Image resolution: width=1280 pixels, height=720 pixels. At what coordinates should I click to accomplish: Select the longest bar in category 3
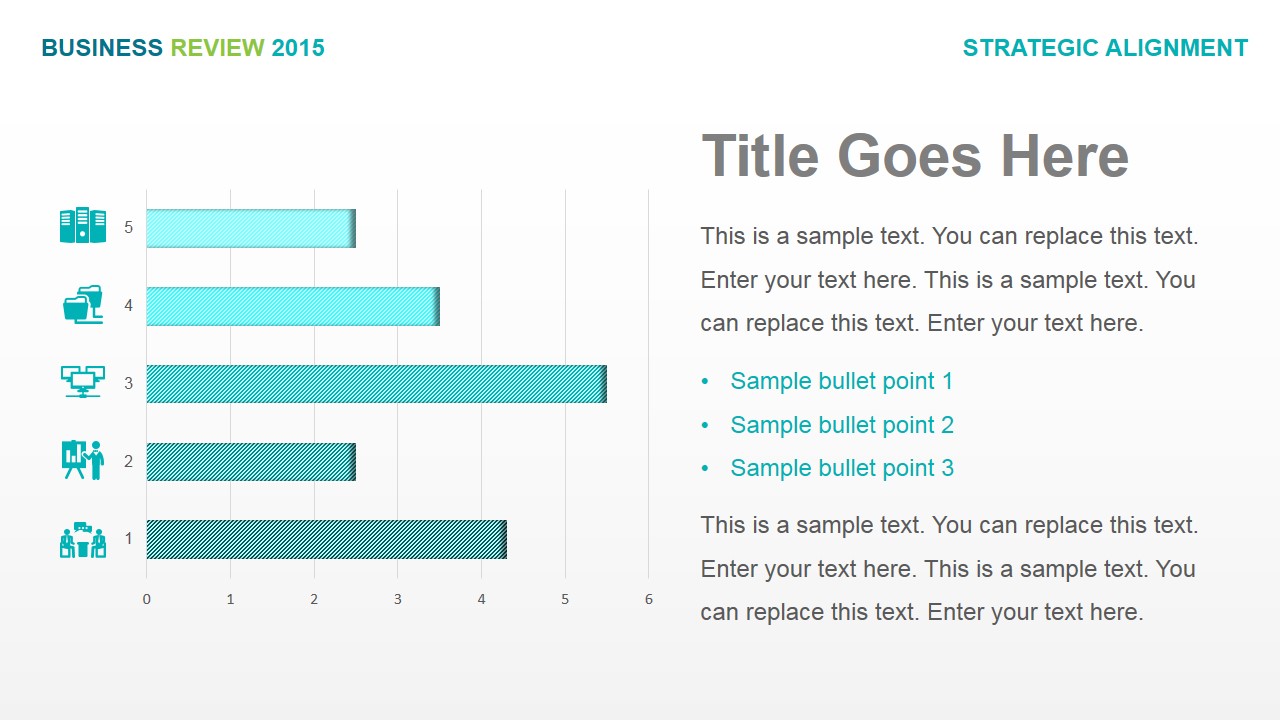(x=376, y=384)
